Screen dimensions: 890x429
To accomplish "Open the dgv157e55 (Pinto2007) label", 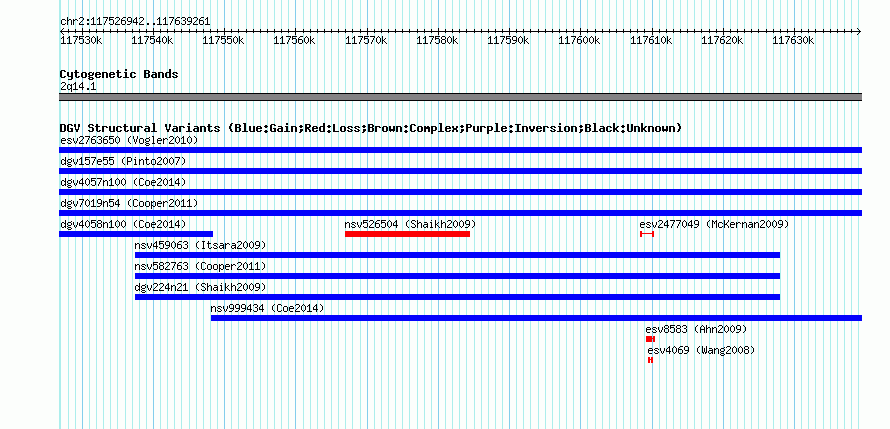I will pos(123,161).
